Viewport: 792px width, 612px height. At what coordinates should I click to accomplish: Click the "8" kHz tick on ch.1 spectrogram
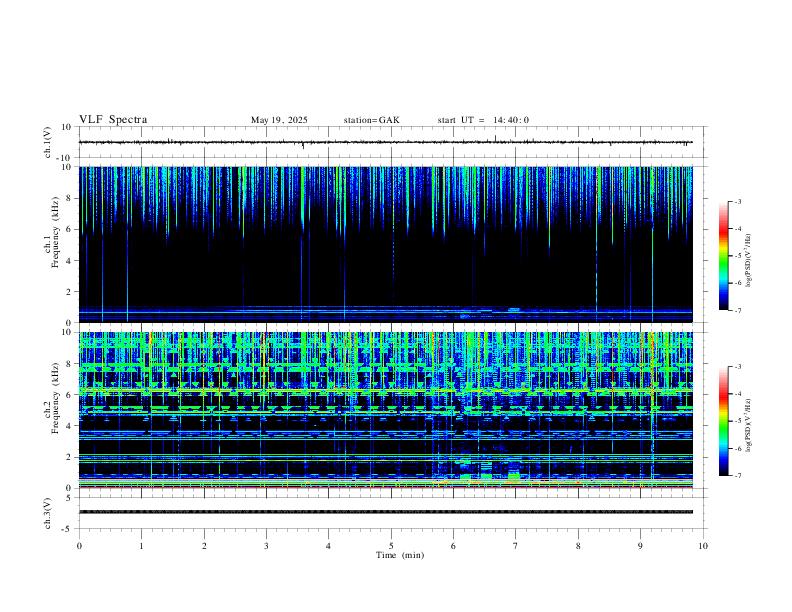pos(70,198)
